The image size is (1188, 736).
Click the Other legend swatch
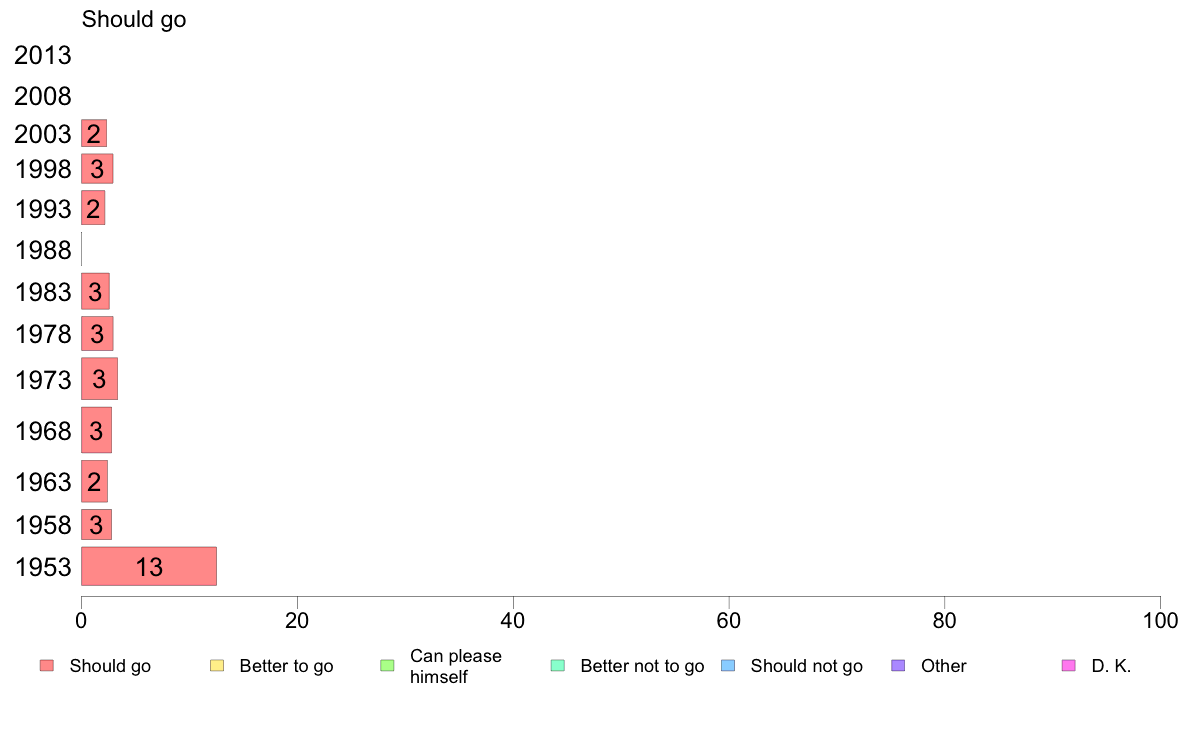[898, 666]
